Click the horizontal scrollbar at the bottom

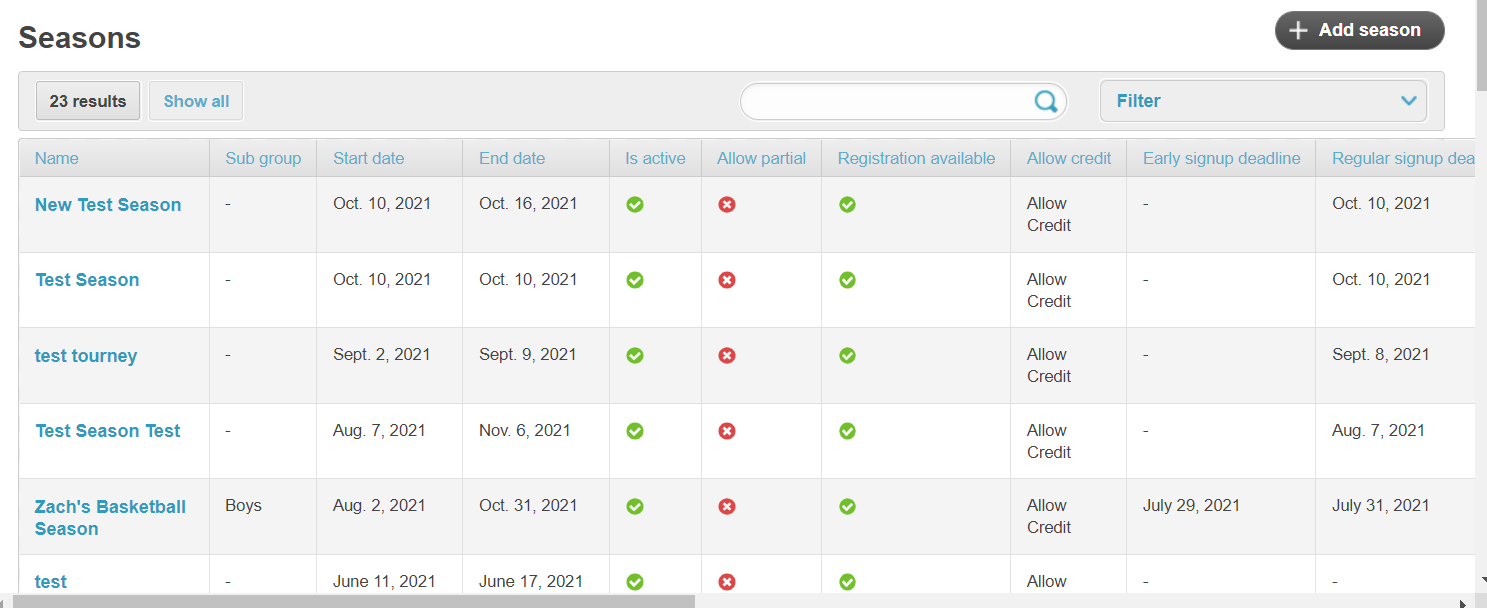click(350, 602)
